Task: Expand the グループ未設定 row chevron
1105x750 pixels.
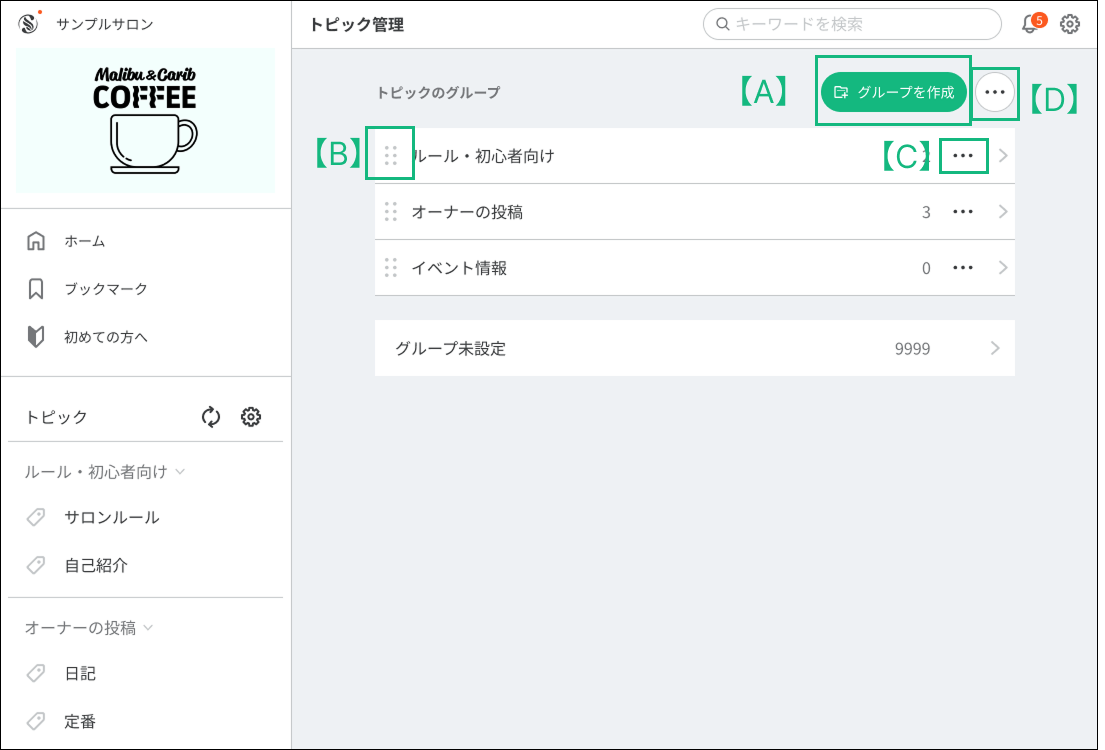Action: (995, 348)
